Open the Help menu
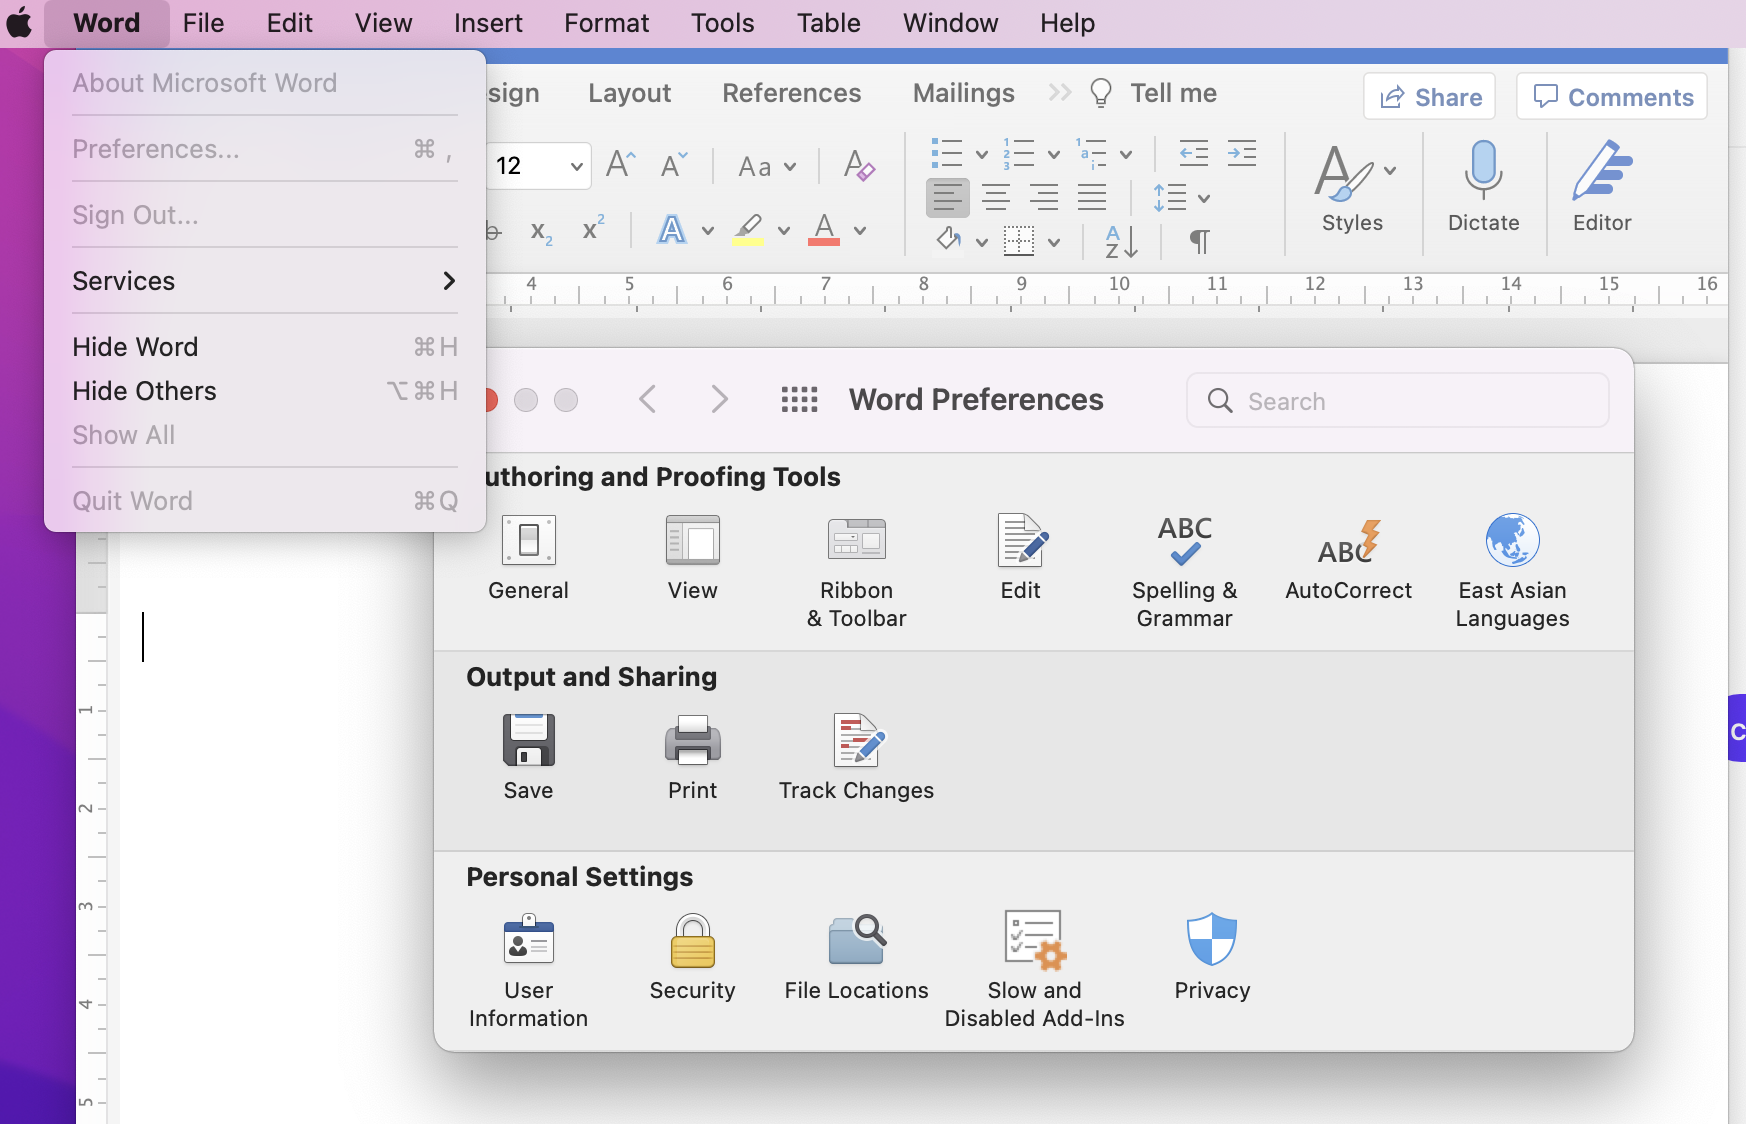Viewport: 1746px width, 1124px height. point(1067,23)
